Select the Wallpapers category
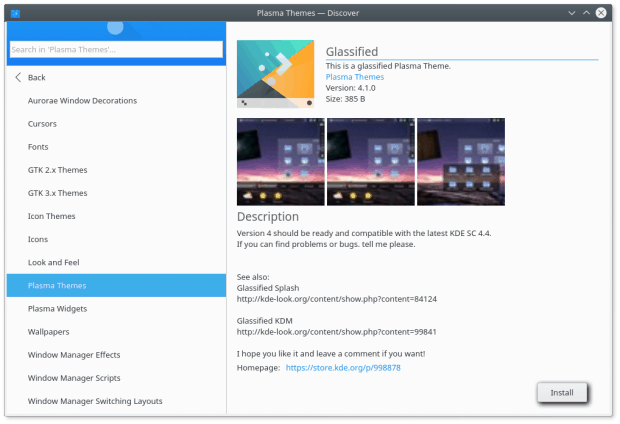Viewport: 620px width, 424px height. click(49, 331)
